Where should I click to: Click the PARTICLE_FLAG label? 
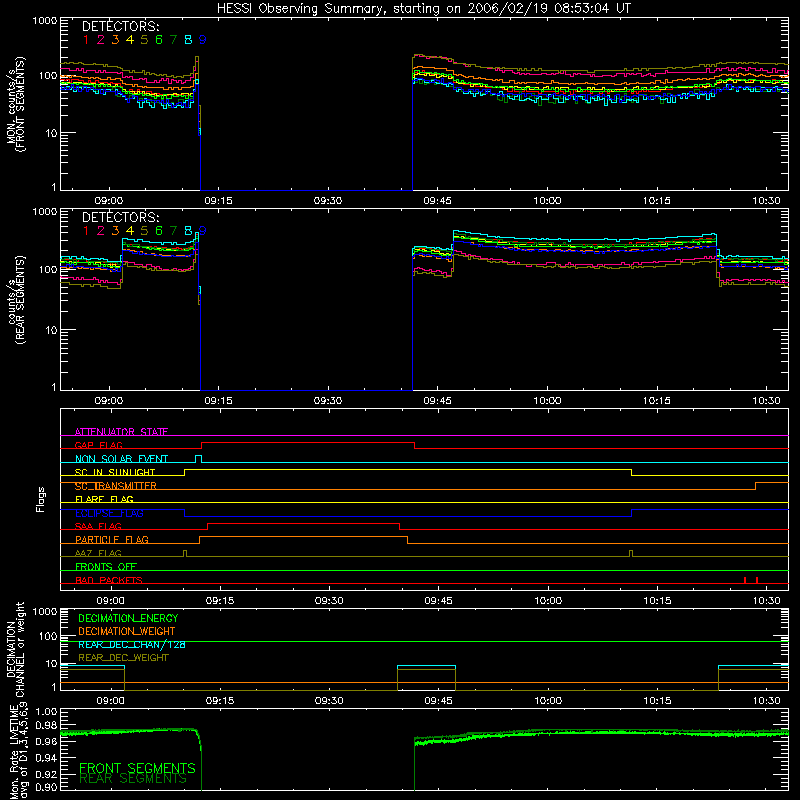tap(112, 539)
